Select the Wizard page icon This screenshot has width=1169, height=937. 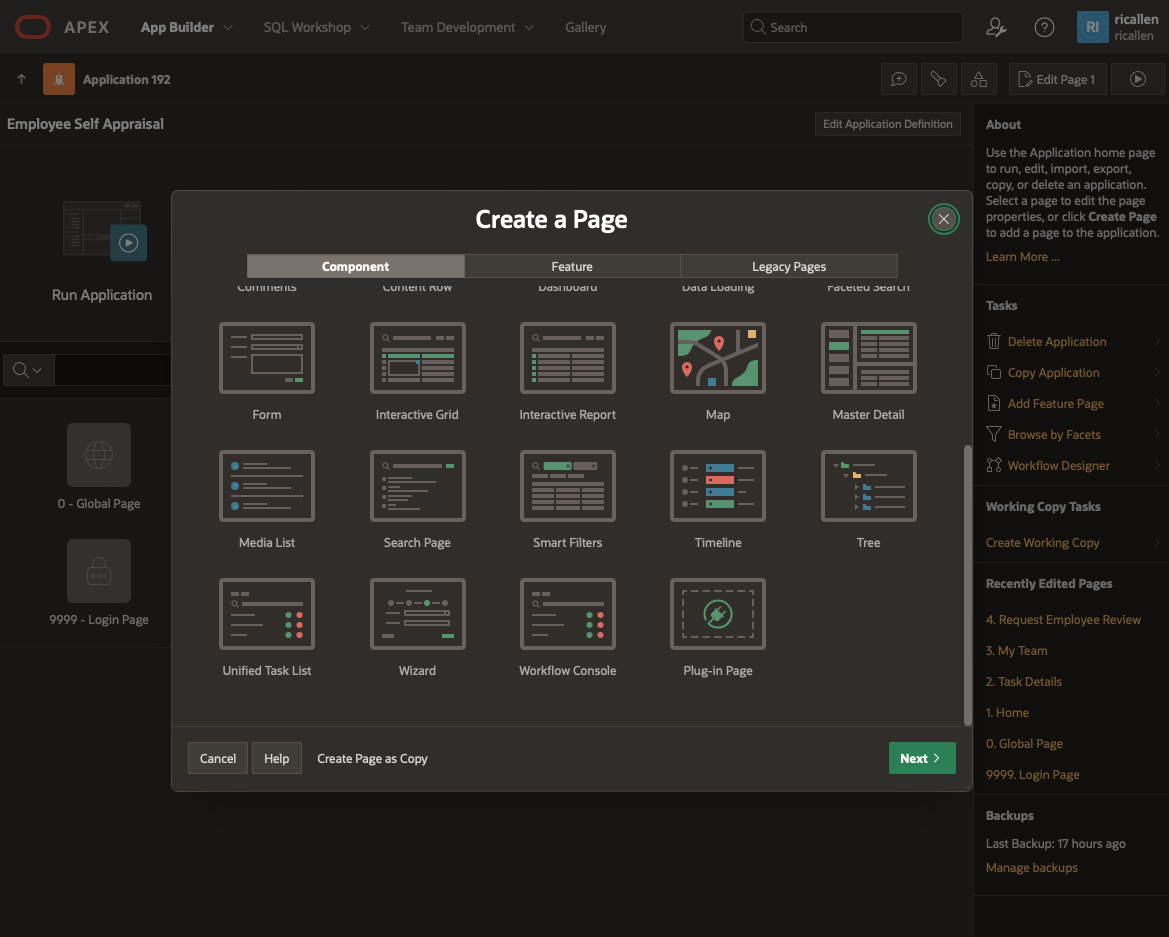click(x=418, y=614)
